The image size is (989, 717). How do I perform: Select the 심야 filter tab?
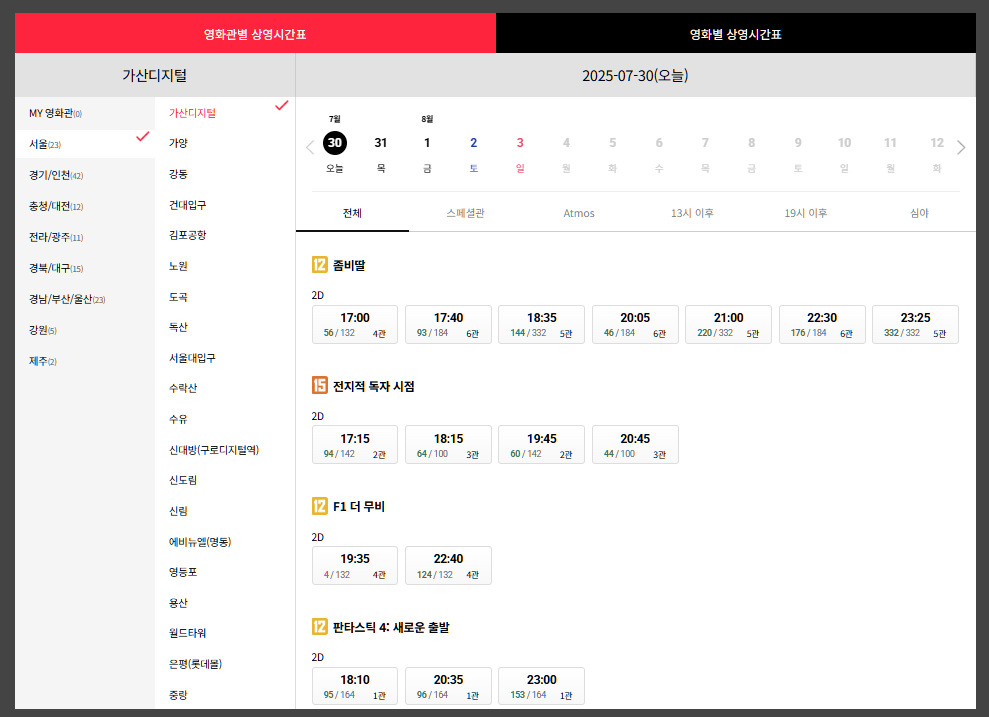click(x=919, y=213)
